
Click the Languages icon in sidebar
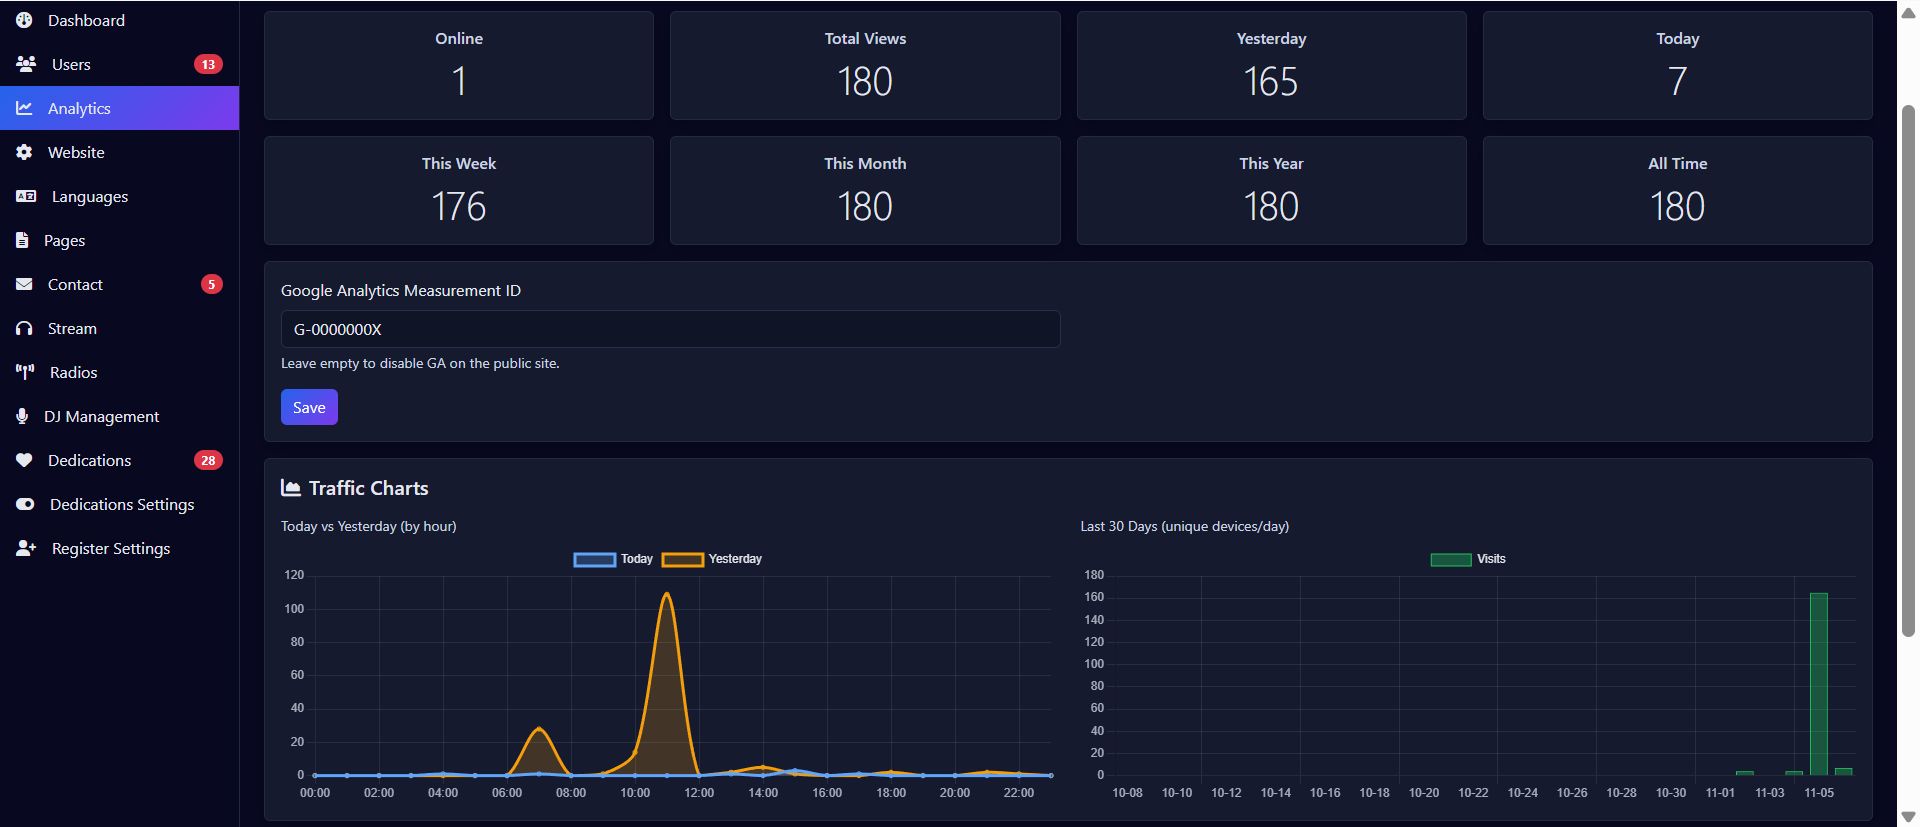point(26,196)
